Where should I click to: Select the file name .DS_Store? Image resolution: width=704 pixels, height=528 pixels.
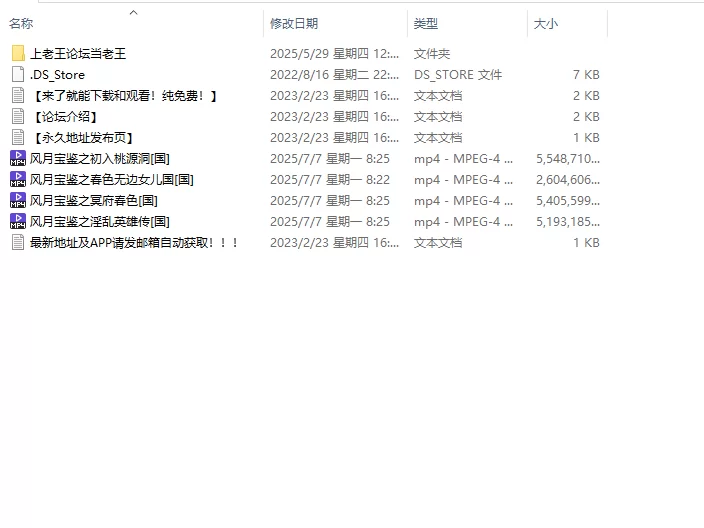pos(57,75)
